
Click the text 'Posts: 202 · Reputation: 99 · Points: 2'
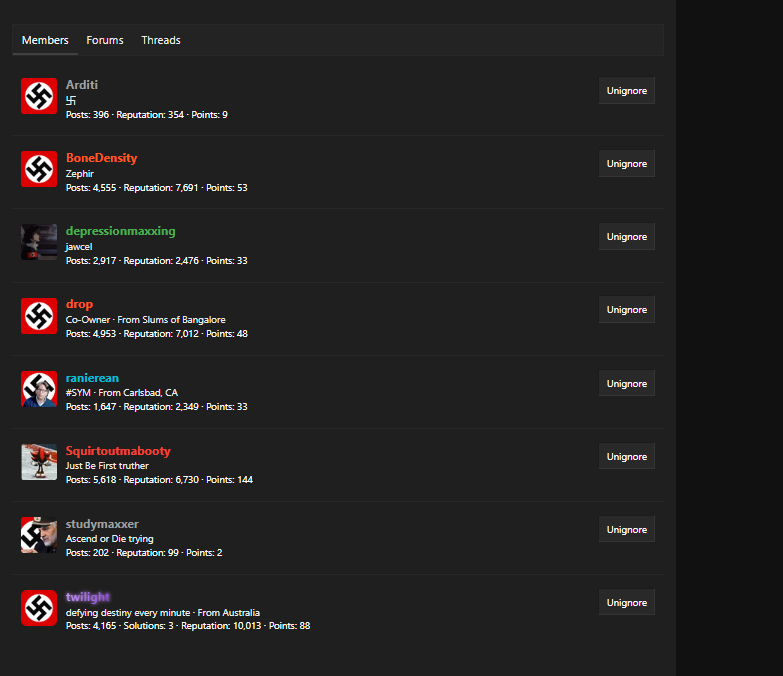point(144,553)
